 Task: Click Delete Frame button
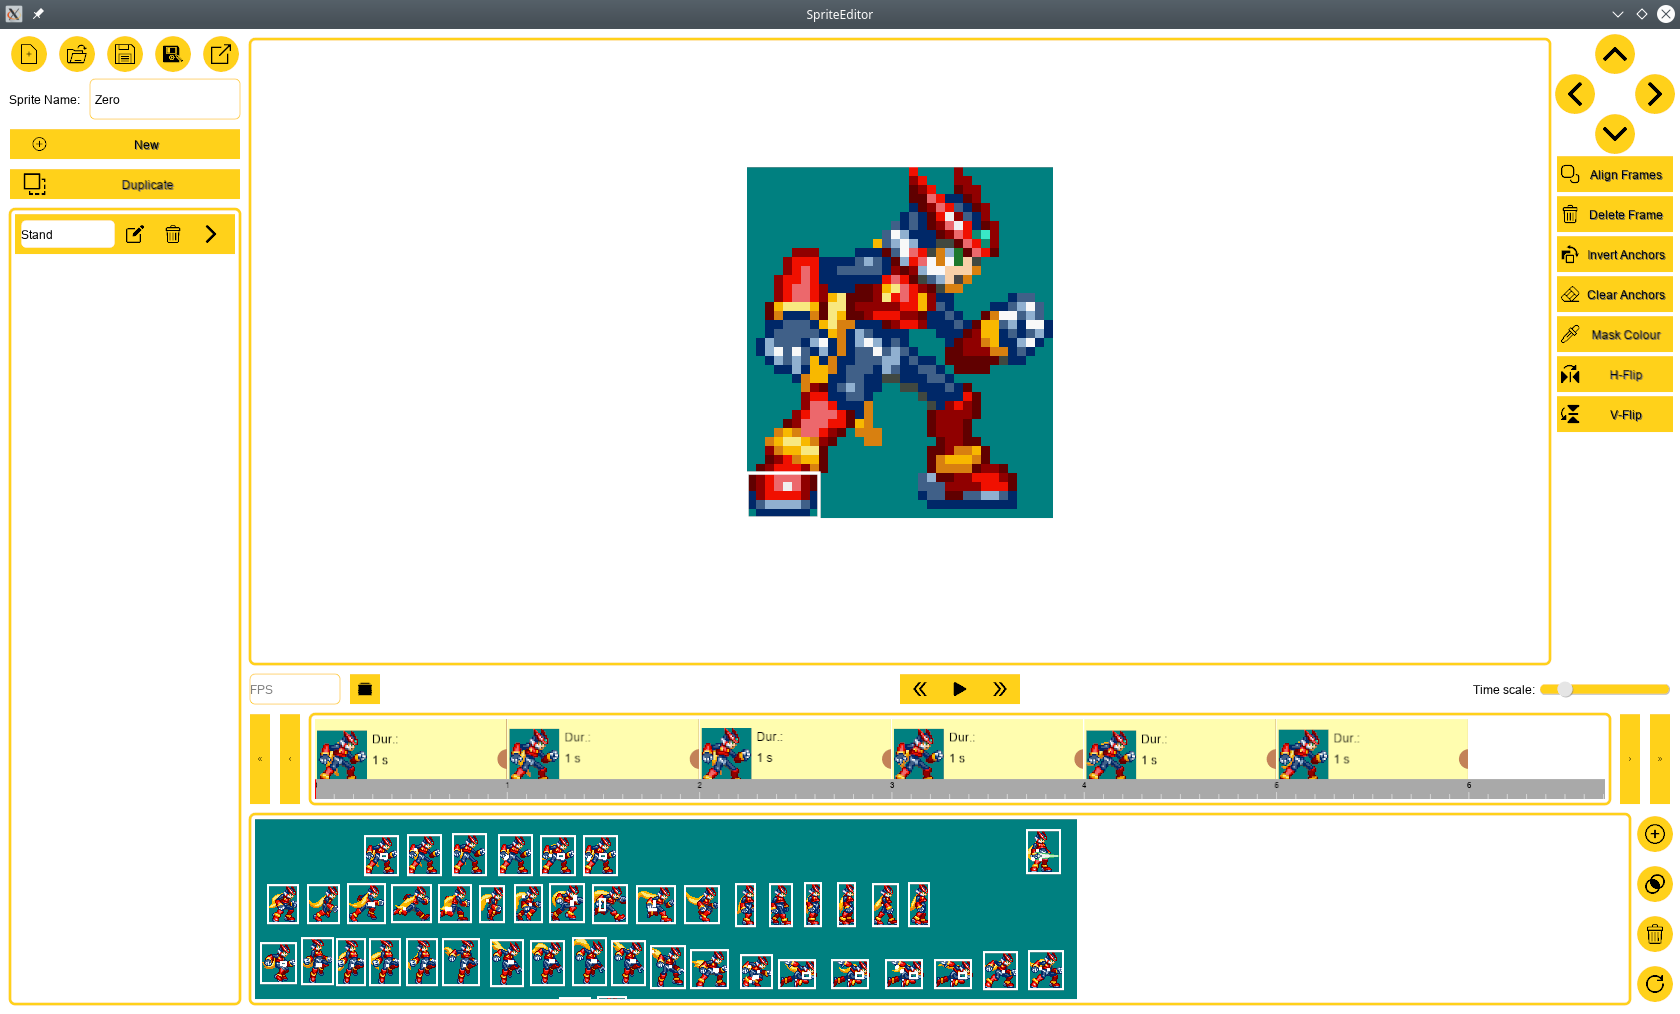(x=1615, y=214)
